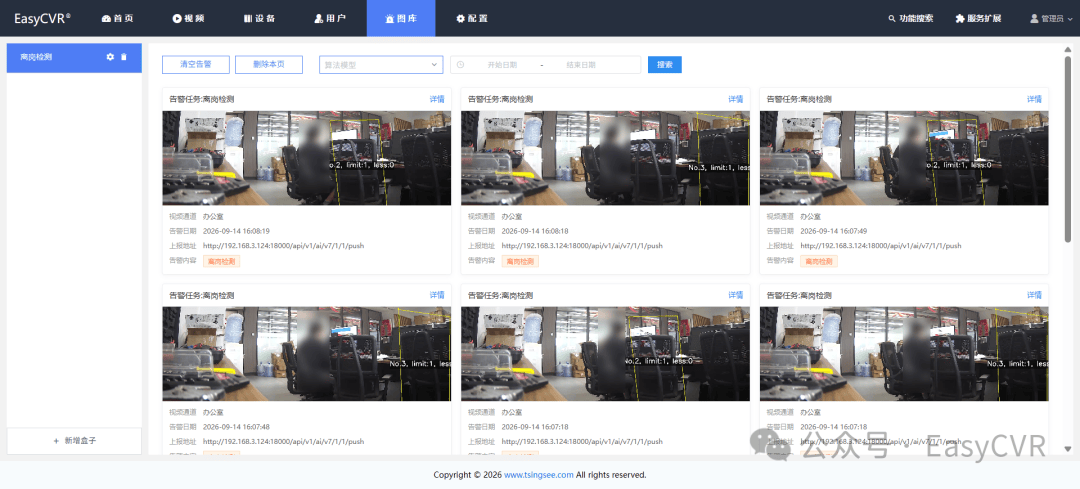Go to the 设备 devices tab
Viewport: 1080px width, 489px height.
[260, 19]
